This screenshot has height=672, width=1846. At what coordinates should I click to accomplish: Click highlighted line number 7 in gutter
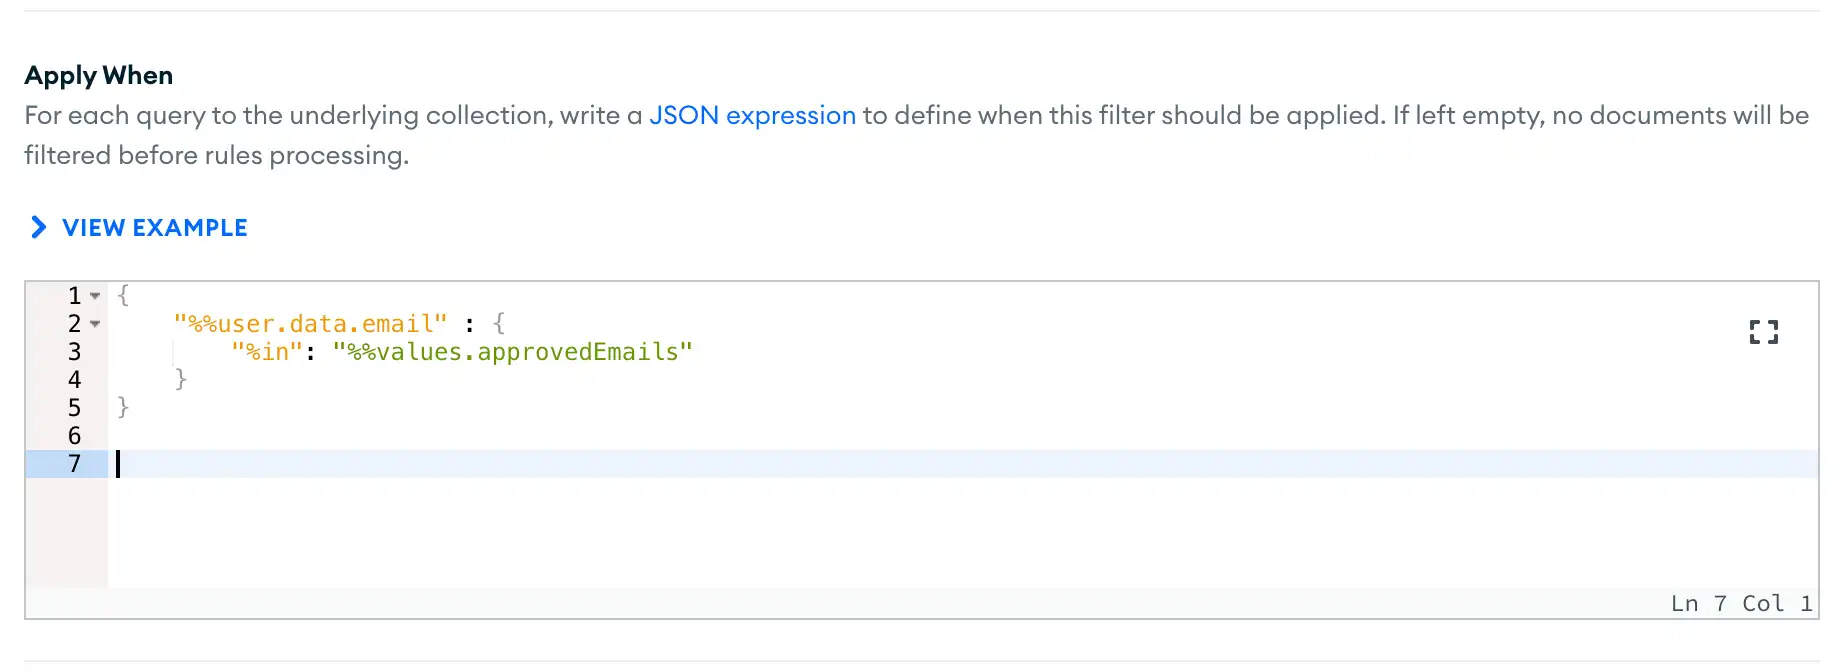[x=74, y=464]
